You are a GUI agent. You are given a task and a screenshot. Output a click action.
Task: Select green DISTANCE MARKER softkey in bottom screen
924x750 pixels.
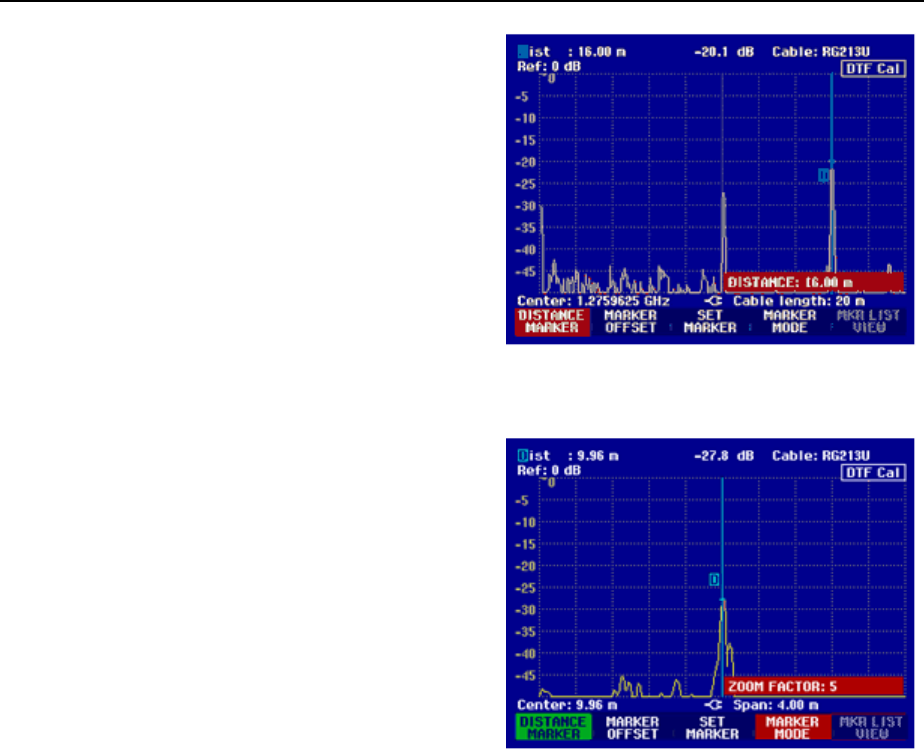553,728
